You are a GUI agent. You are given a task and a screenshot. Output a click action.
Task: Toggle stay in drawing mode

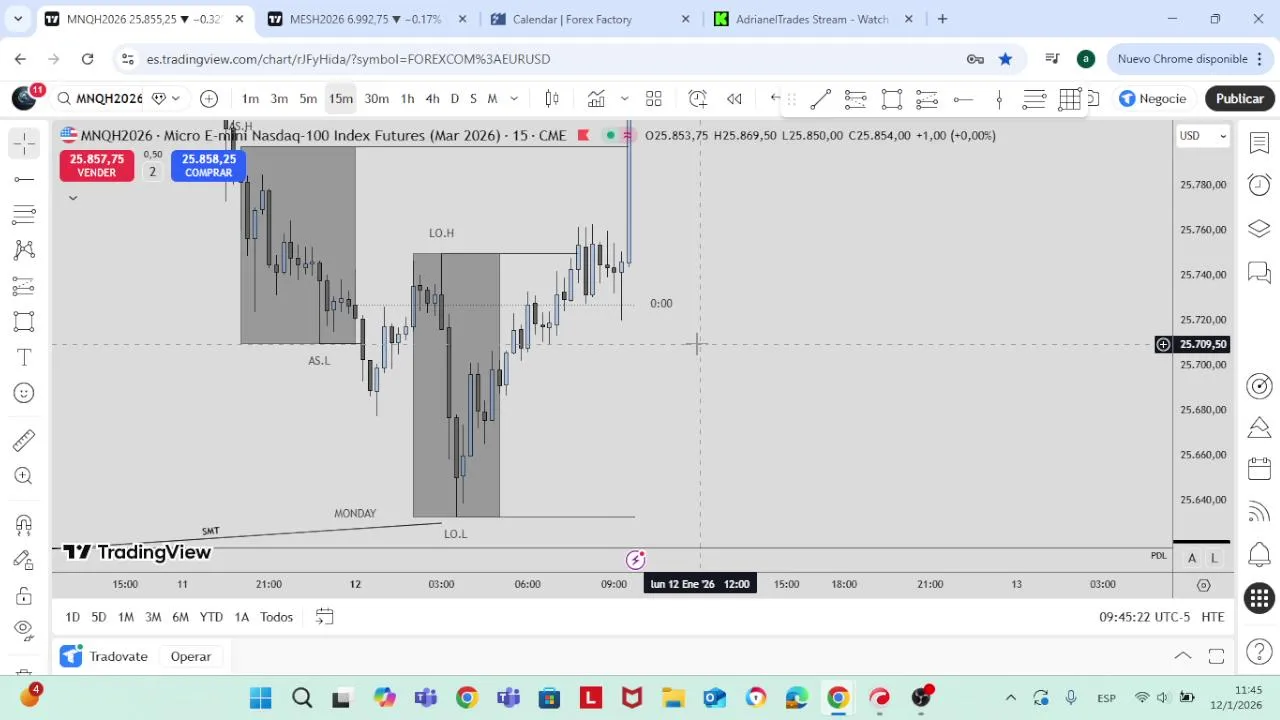24,560
